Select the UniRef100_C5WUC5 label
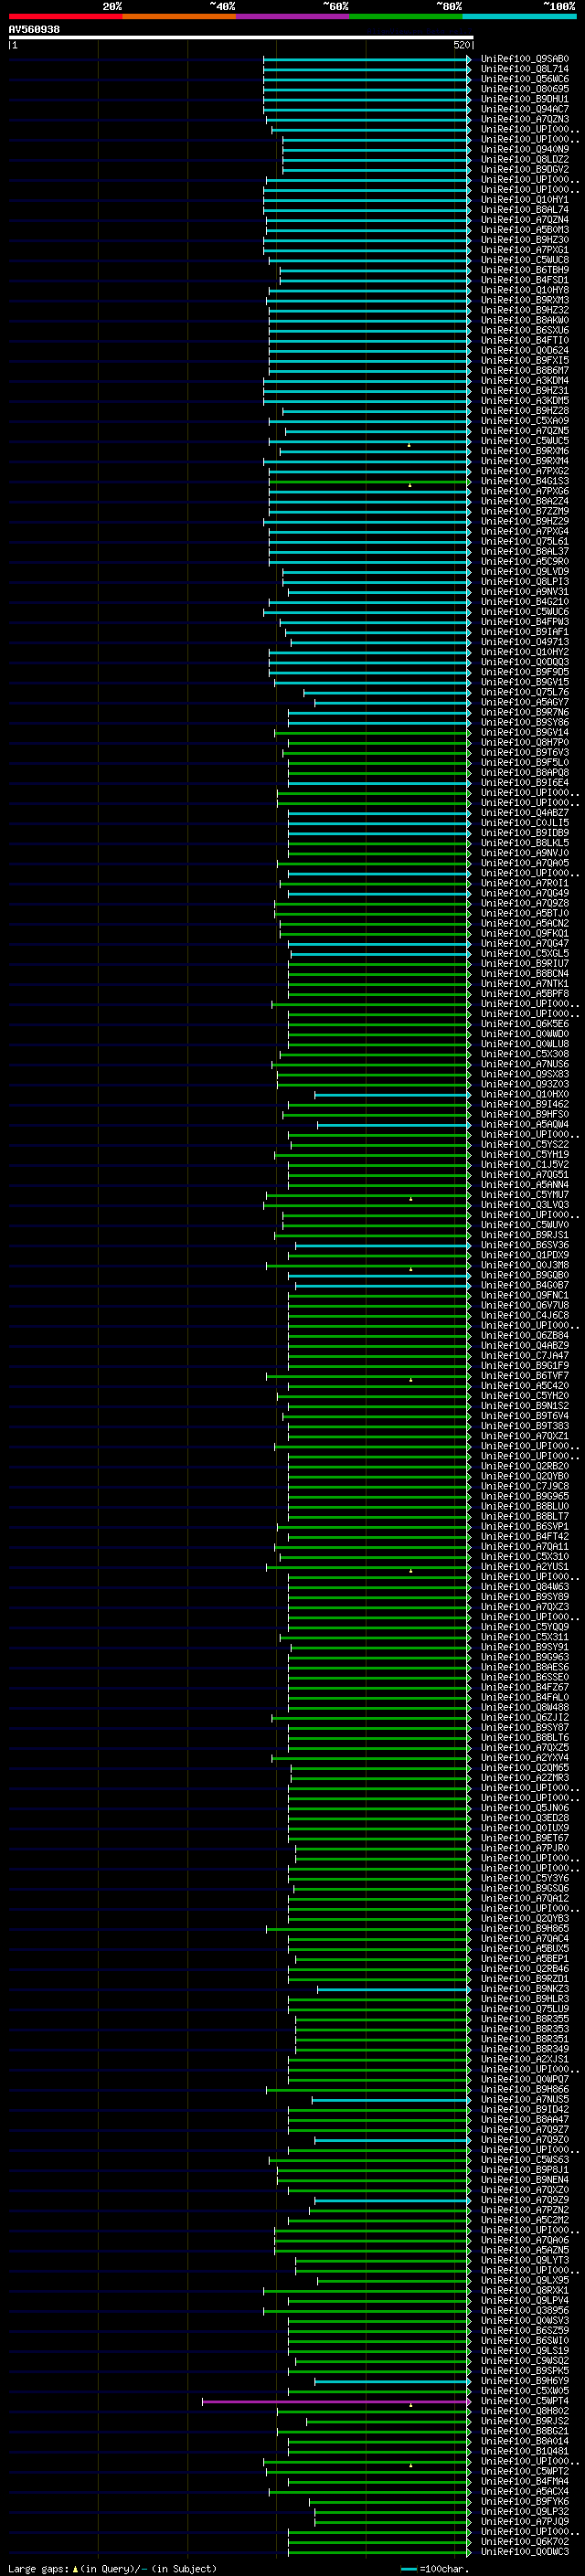 [524, 441]
